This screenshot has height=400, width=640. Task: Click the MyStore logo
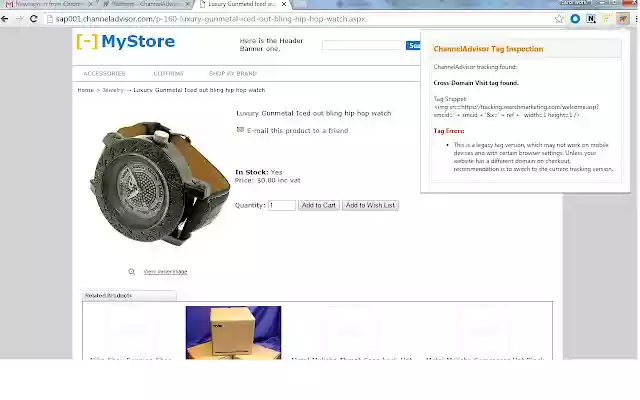tap(126, 42)
